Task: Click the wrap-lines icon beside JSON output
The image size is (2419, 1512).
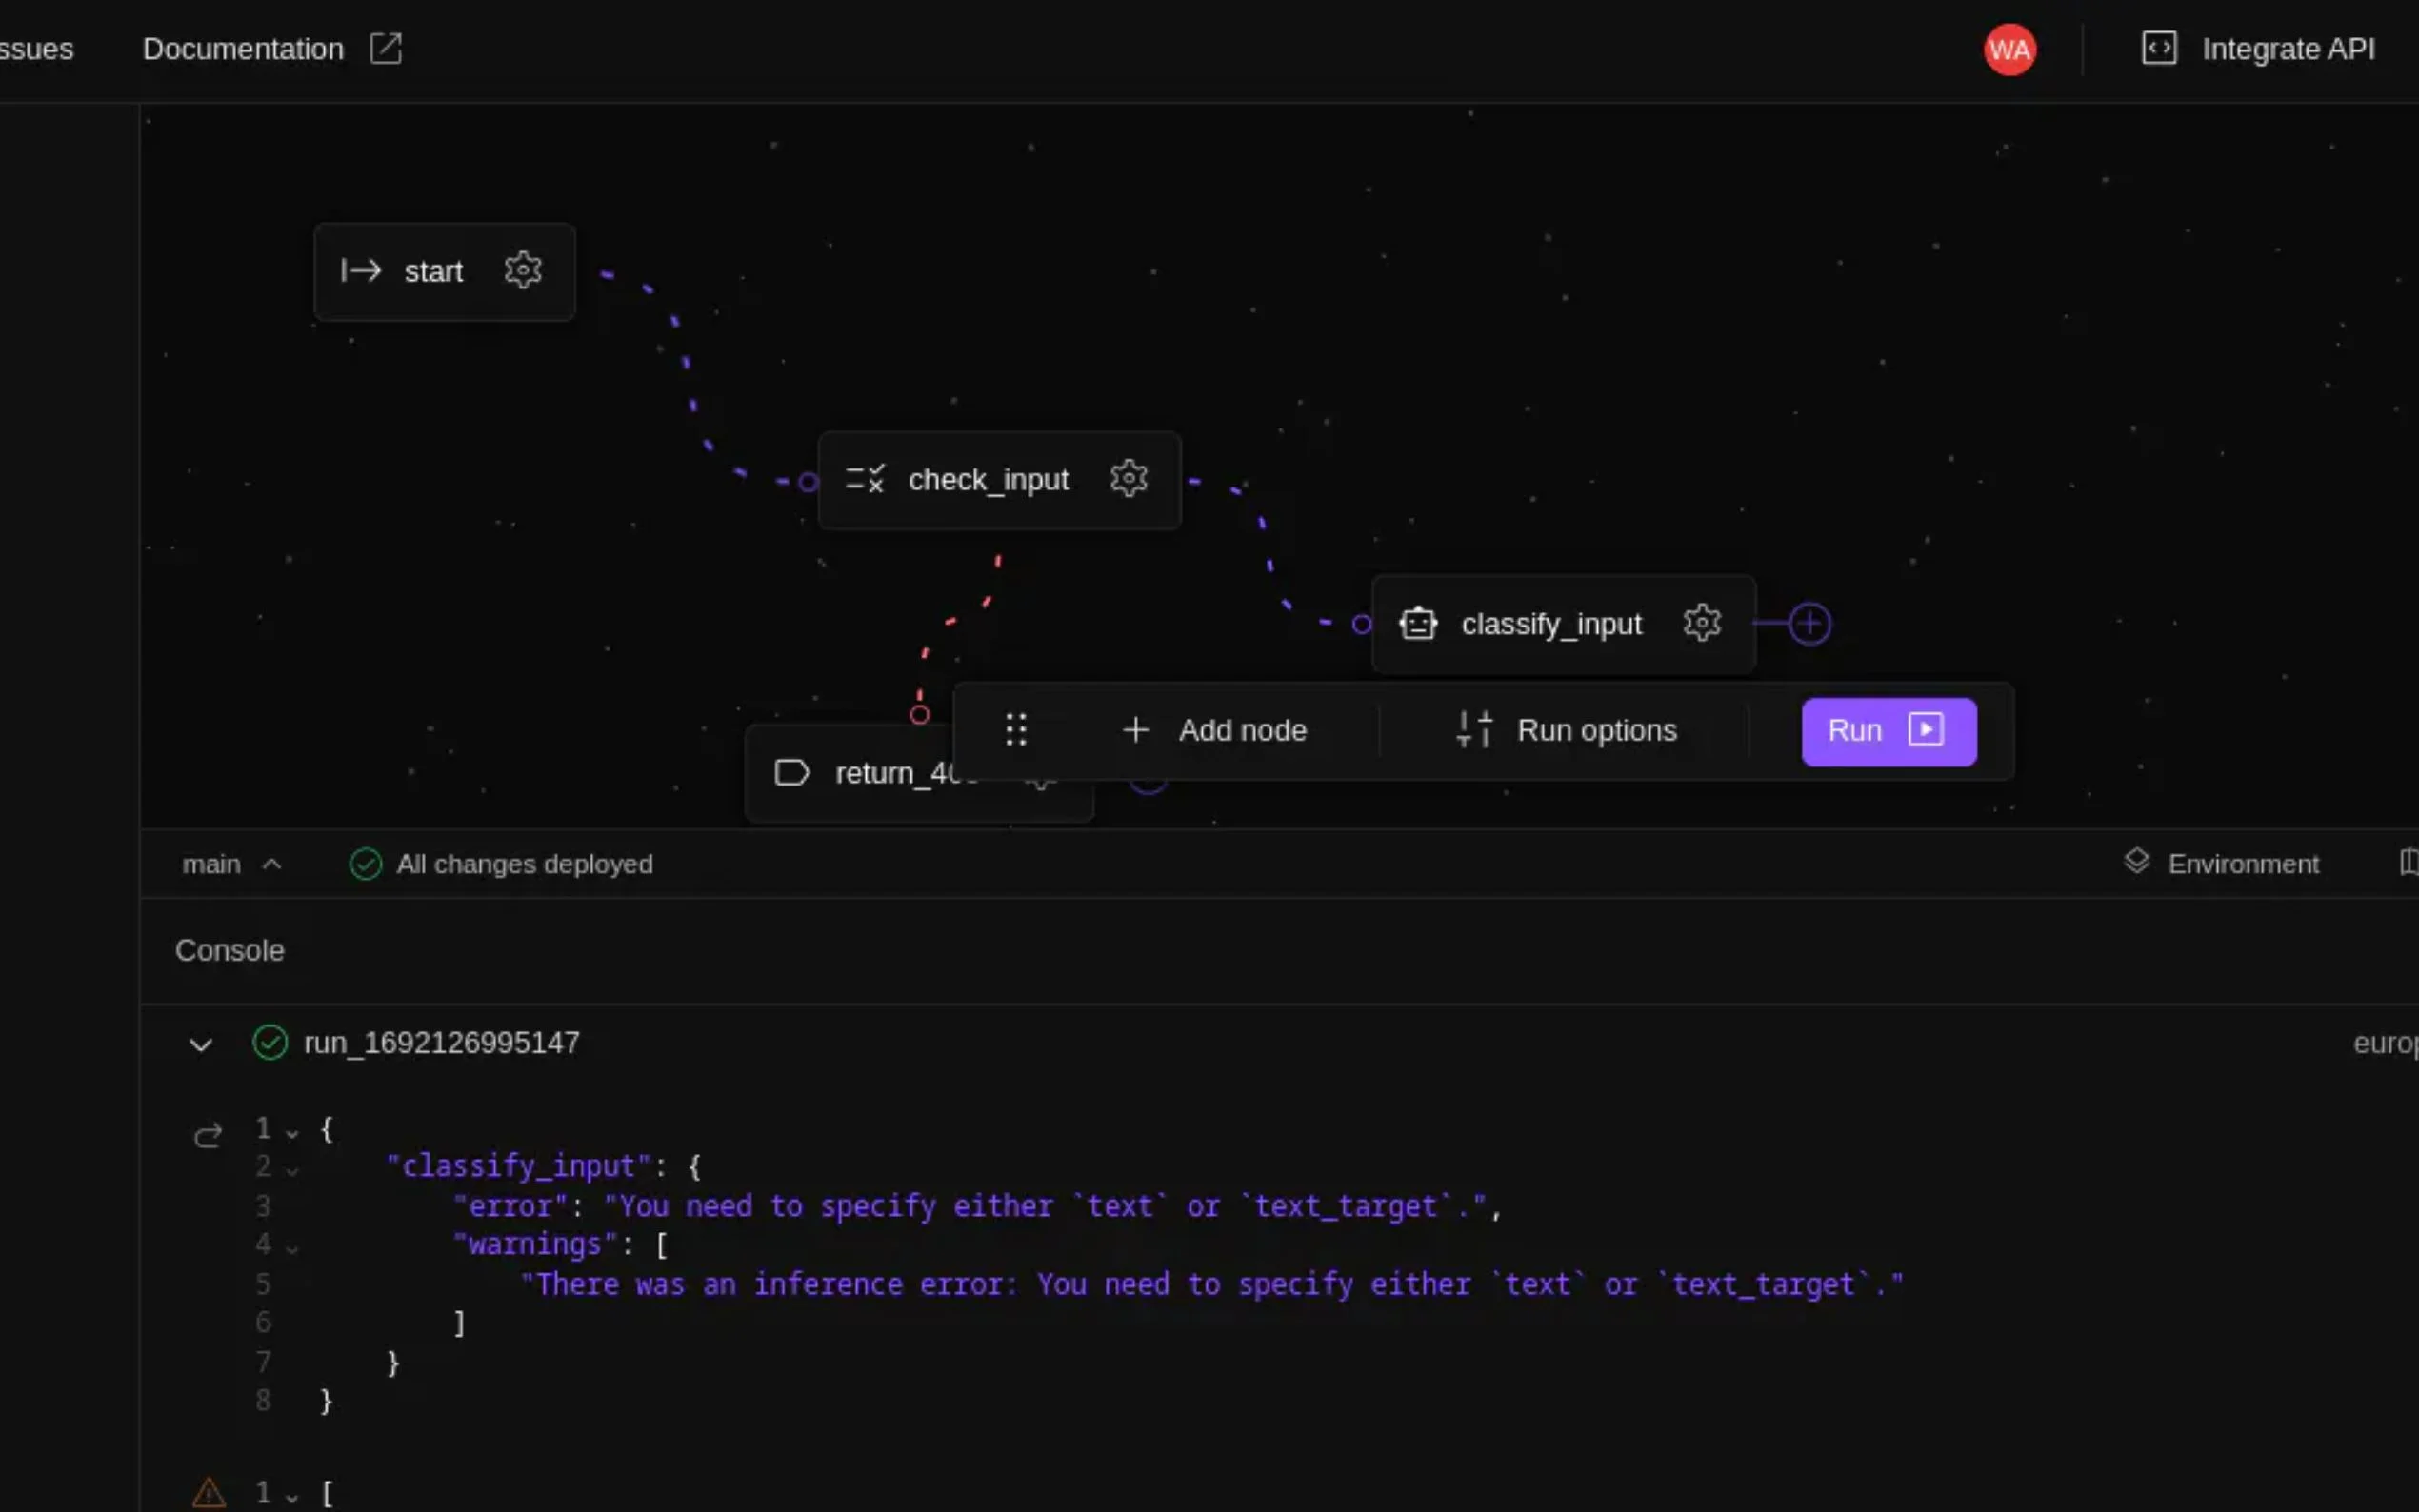Action: (208, 1135)
